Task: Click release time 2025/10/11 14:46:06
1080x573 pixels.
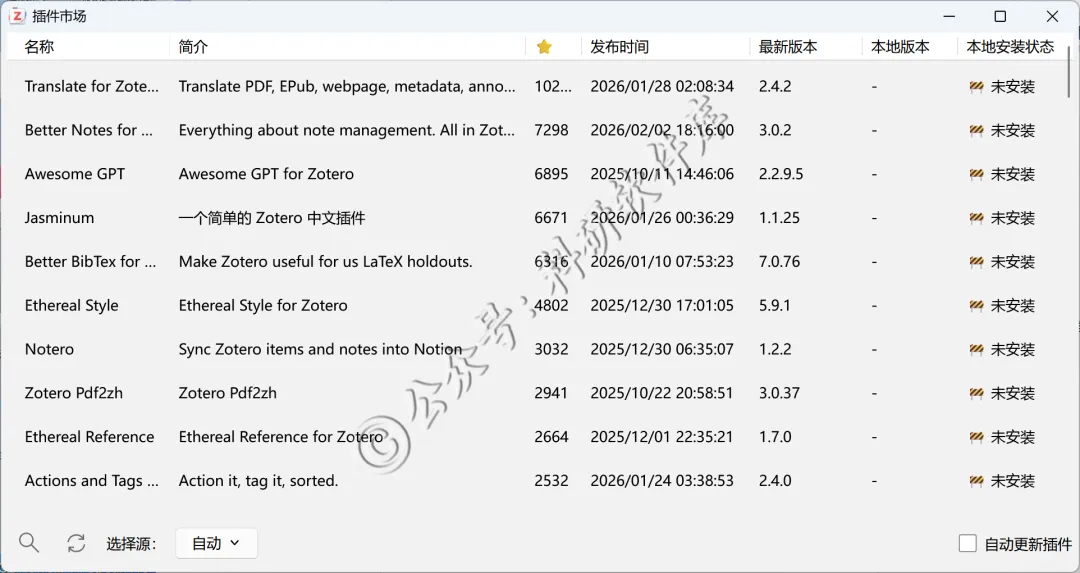Action: [x=662, y=174]
